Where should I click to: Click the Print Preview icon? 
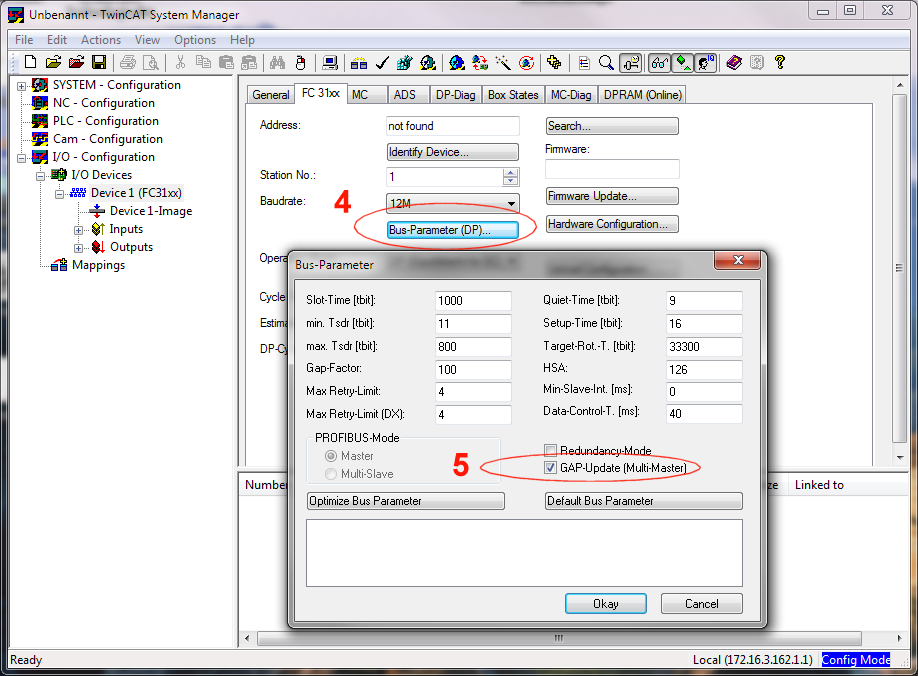pos(150,62)
